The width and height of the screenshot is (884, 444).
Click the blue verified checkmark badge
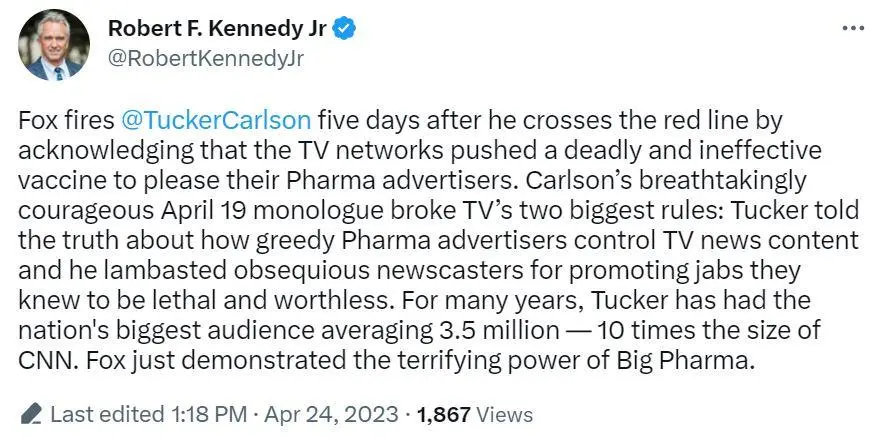point(345,30)
